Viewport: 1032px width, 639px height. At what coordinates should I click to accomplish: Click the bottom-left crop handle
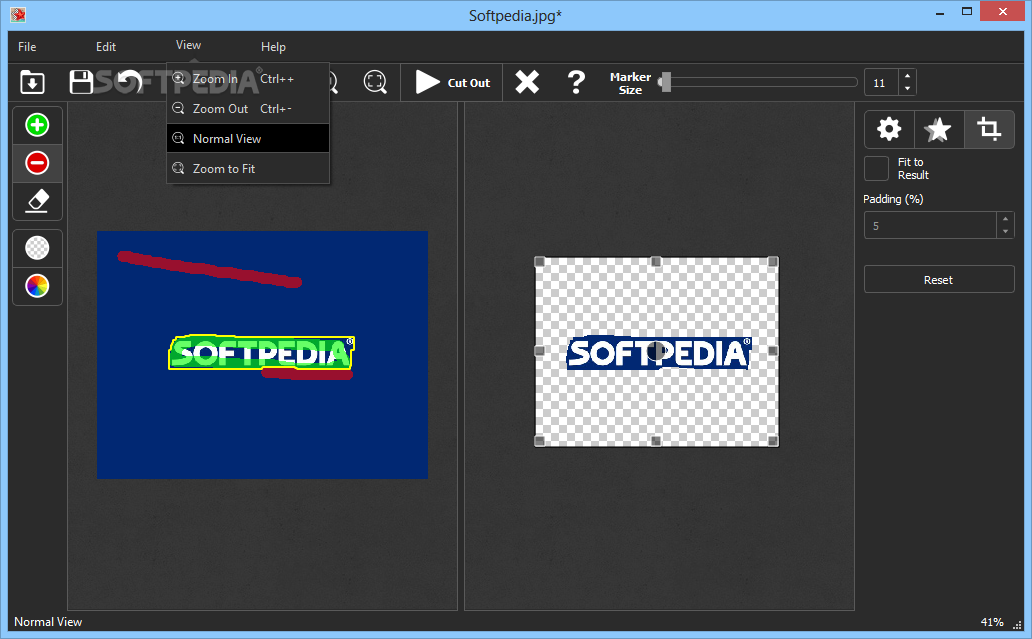540,441
